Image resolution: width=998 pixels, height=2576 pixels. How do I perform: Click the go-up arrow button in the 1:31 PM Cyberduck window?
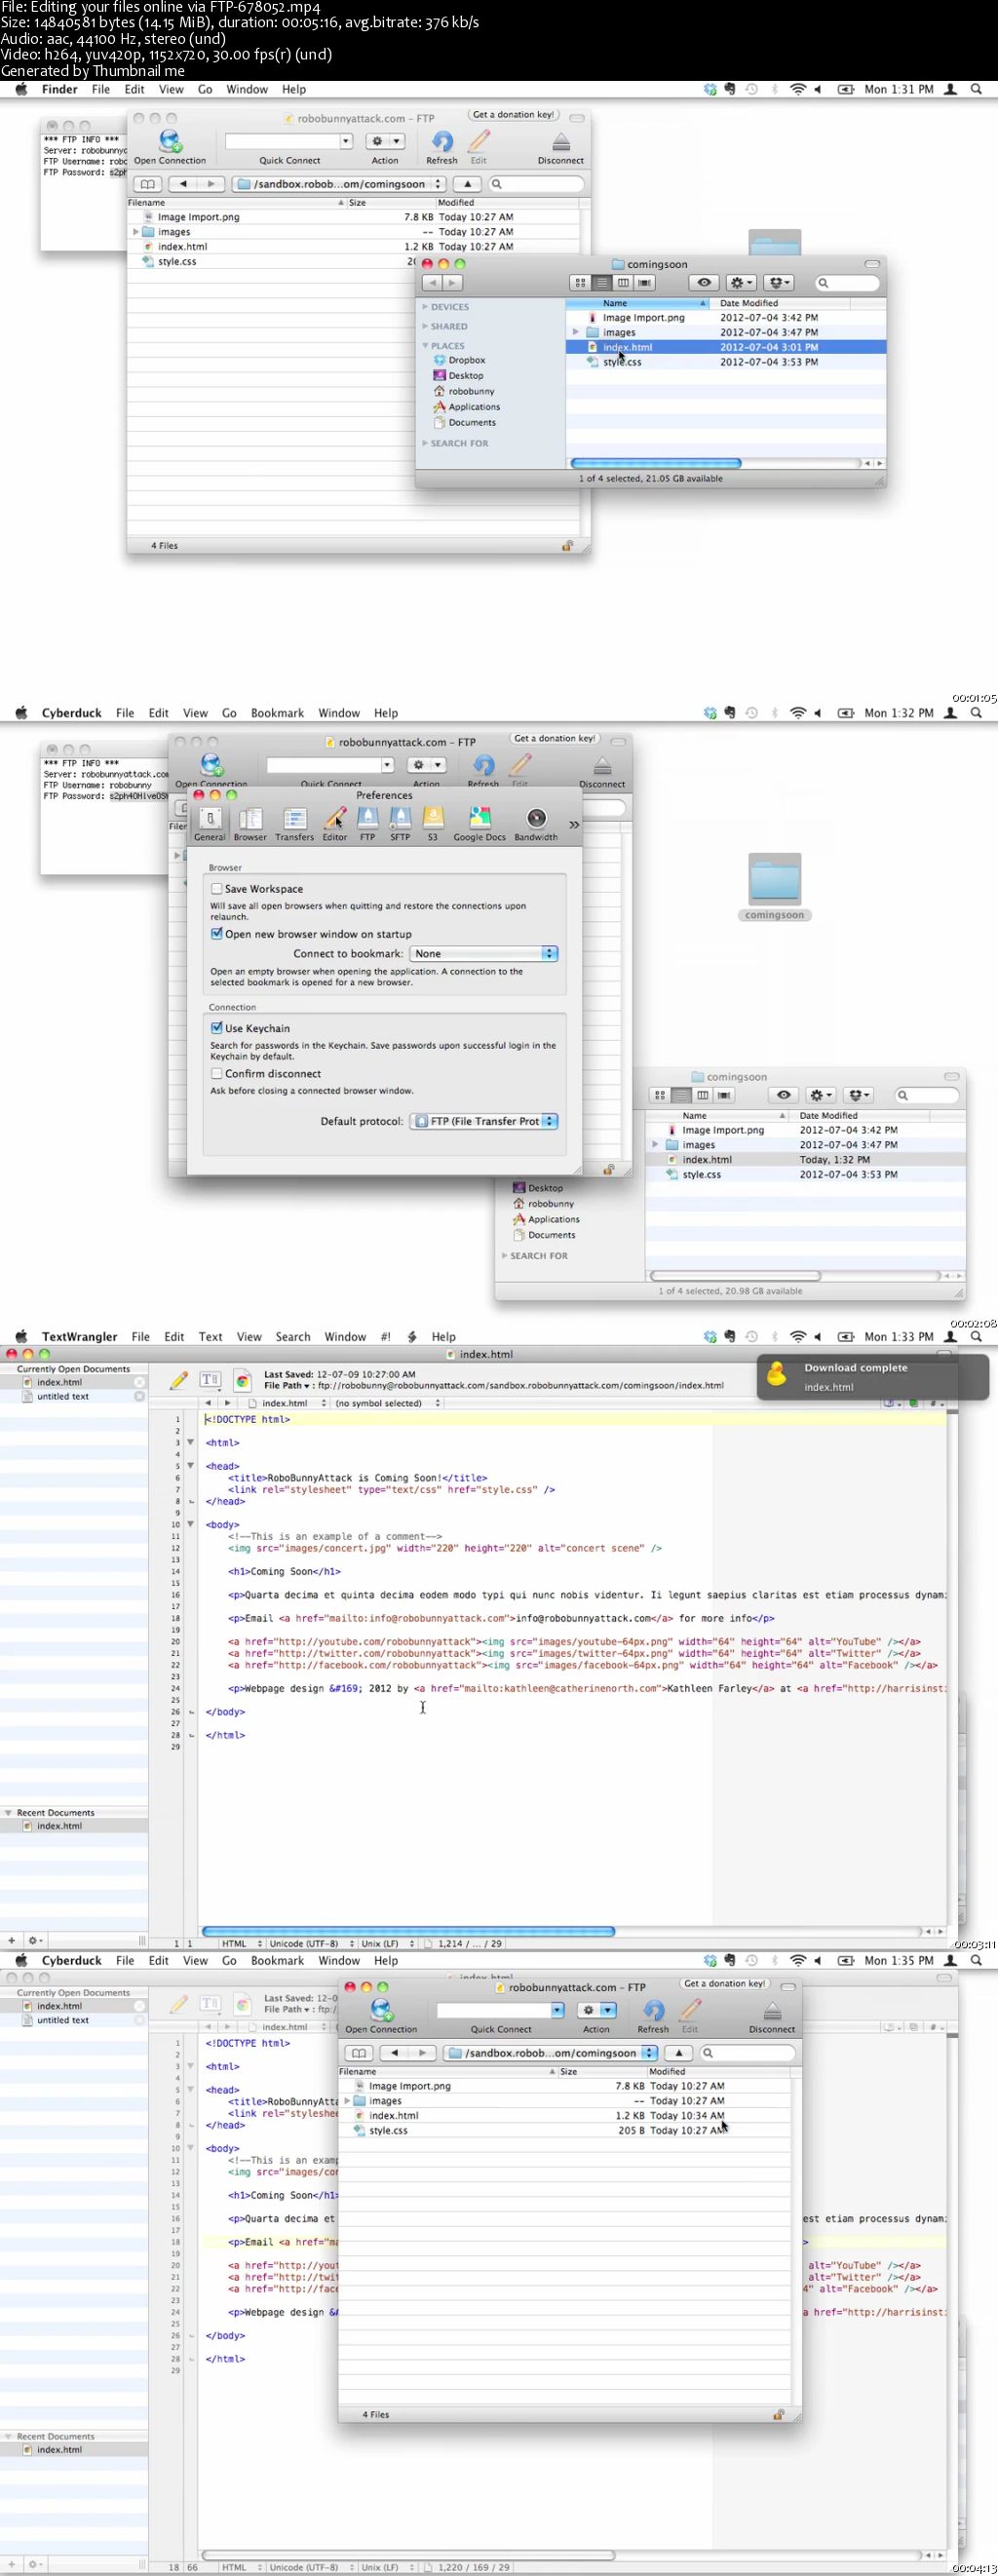tap(467, 184)
